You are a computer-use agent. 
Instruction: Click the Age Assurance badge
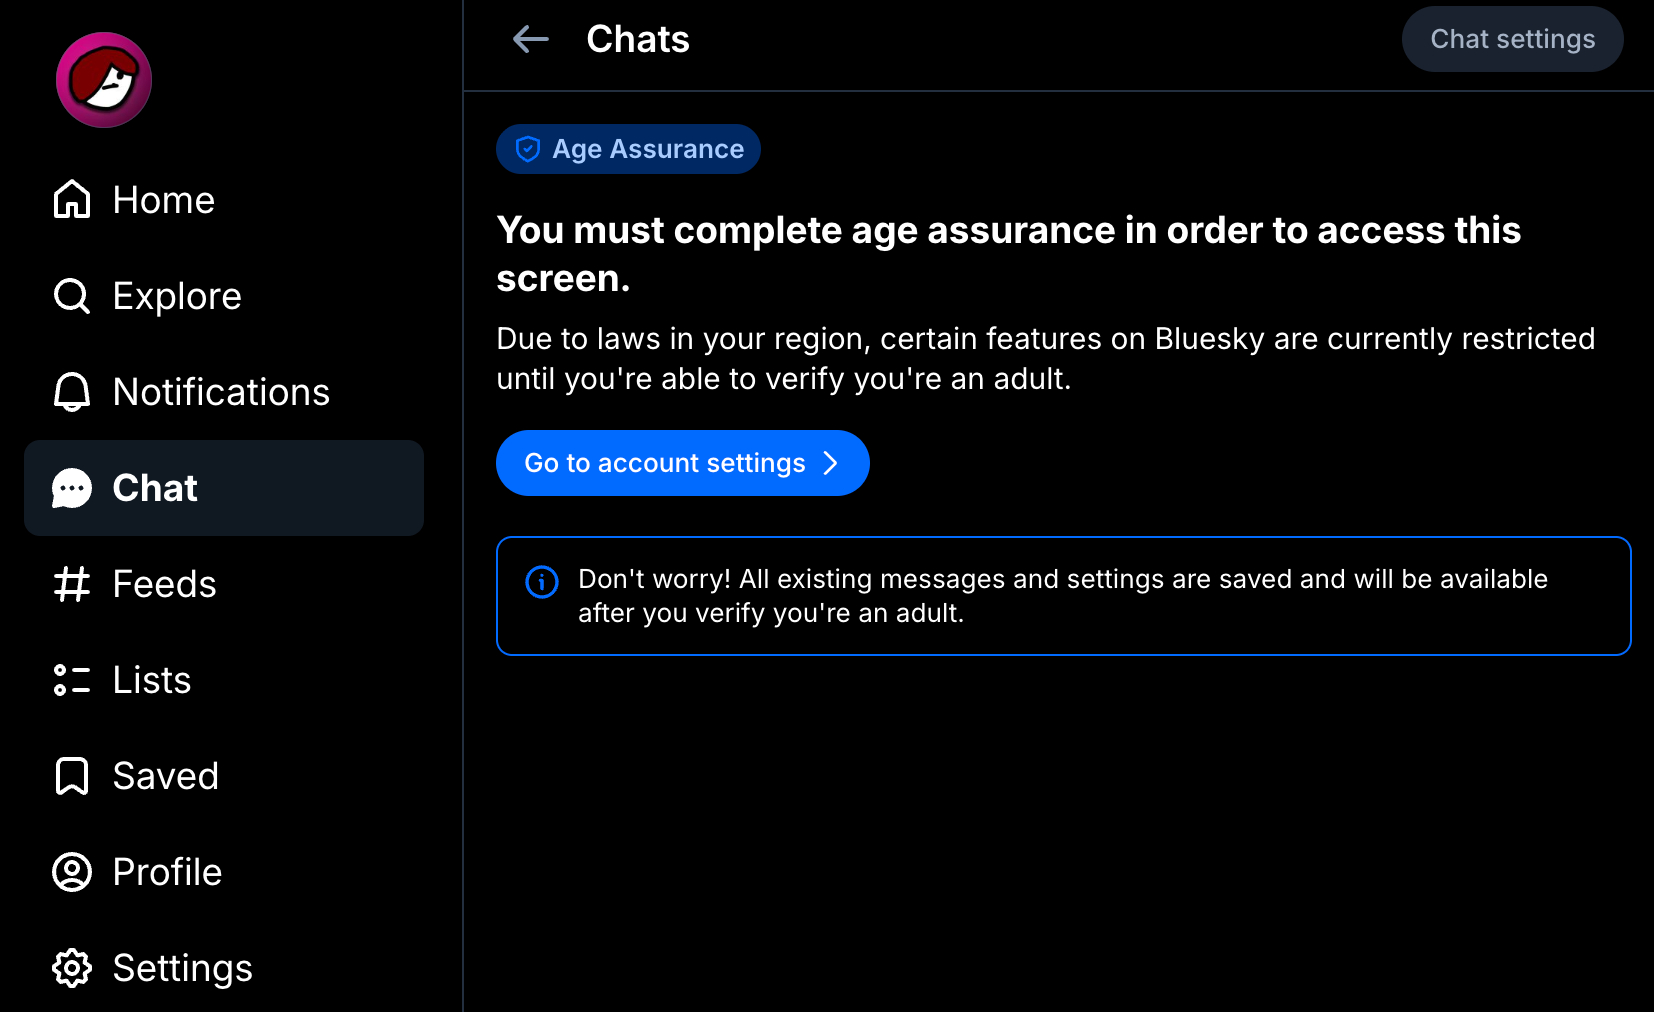point(628,149)
